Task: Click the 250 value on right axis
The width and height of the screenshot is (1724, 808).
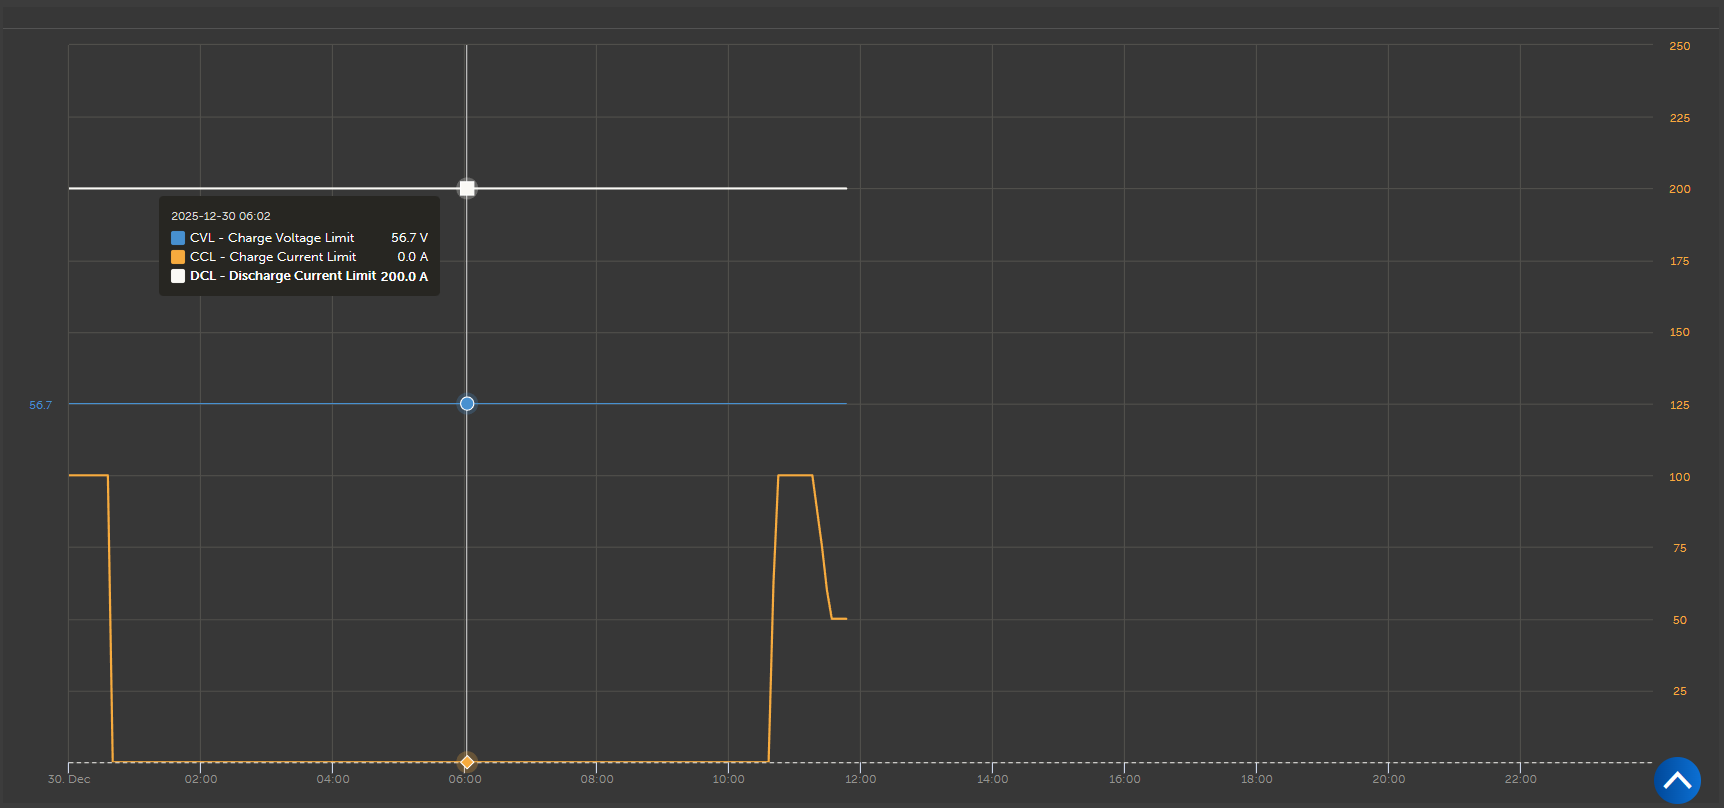Action: 1679,46
